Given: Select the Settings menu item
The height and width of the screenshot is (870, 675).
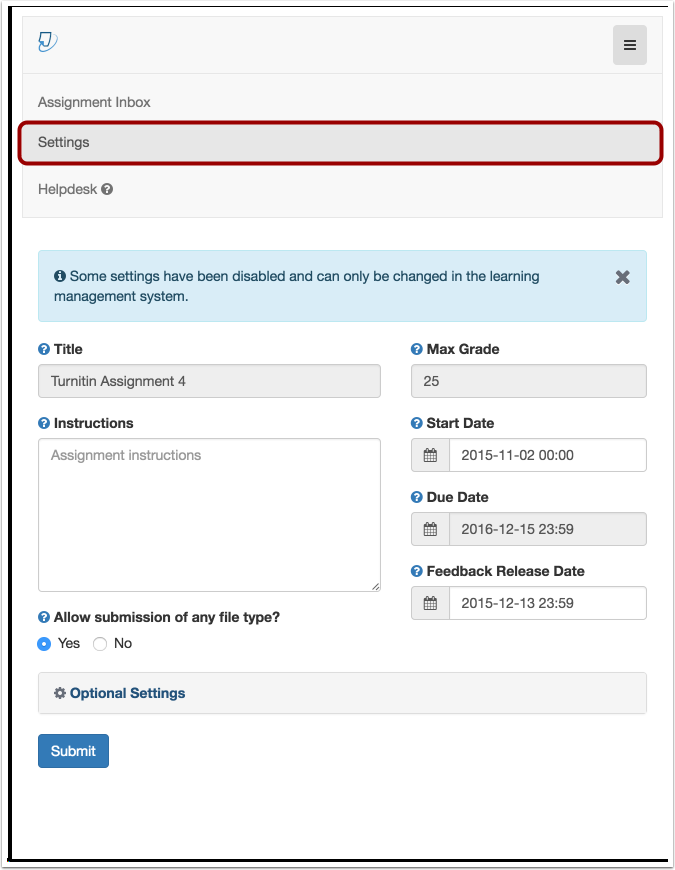Looking at the screenshot, I should pyautogui.click(x=341, y=143).
